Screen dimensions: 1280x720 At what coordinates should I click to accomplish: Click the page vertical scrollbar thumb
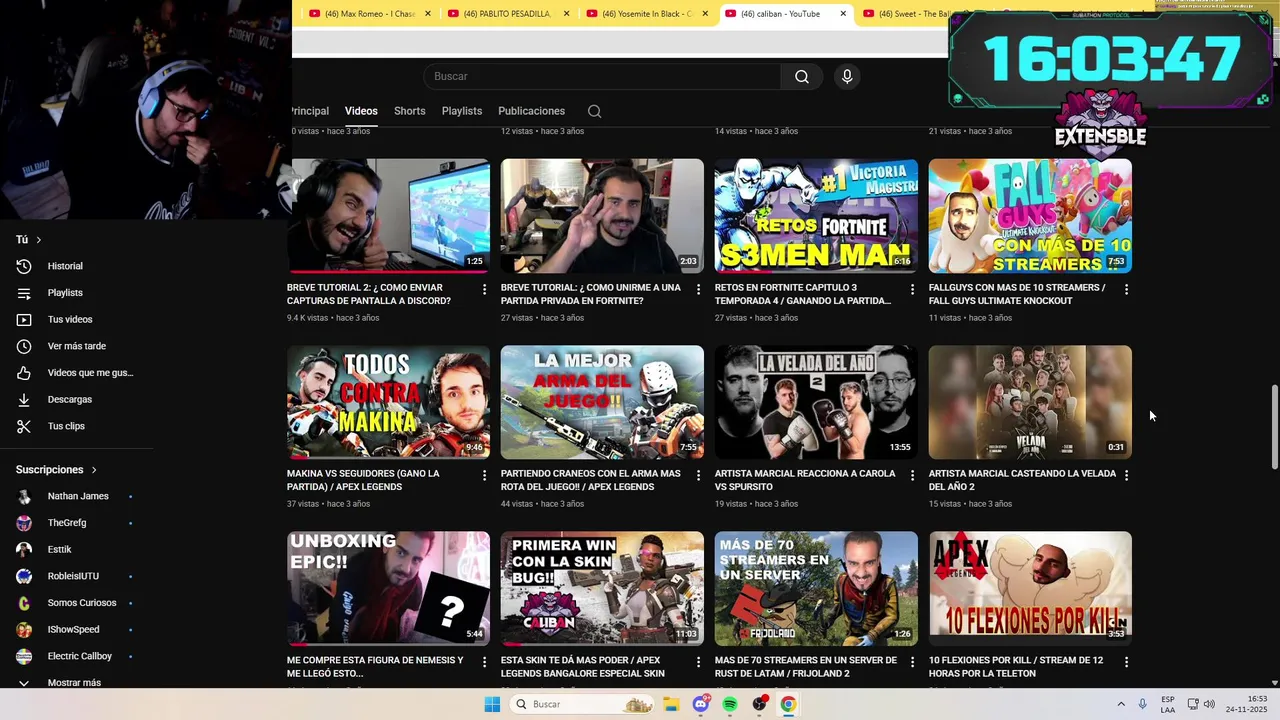(x=1274, y=426)
